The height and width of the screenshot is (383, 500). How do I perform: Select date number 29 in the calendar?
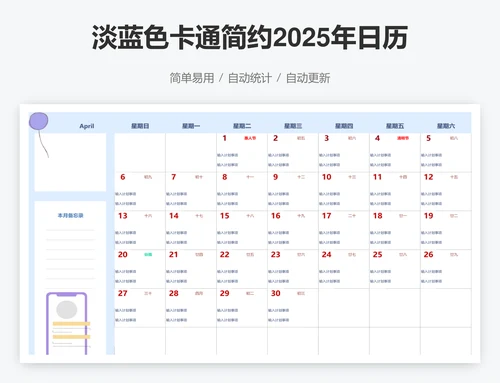(225, 293)
